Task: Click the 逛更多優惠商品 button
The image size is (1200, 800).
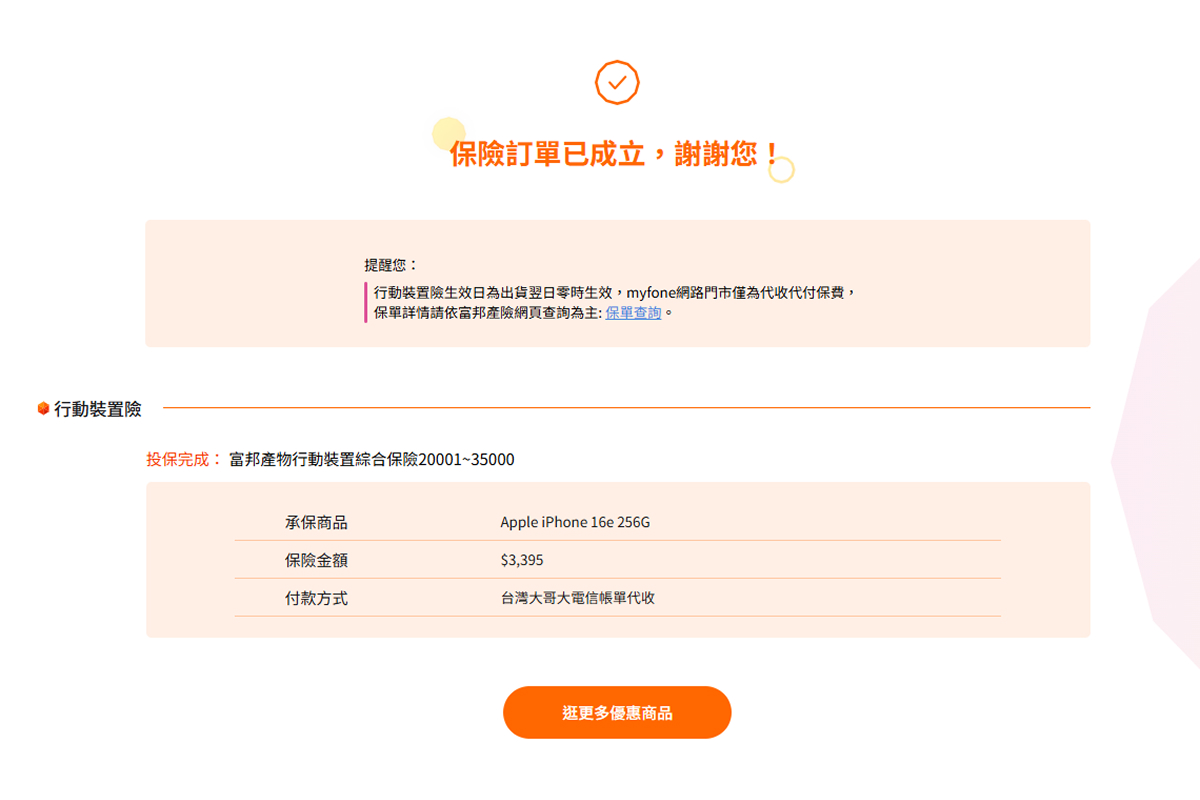Action: pyautogui.click(x=617, y=713)
